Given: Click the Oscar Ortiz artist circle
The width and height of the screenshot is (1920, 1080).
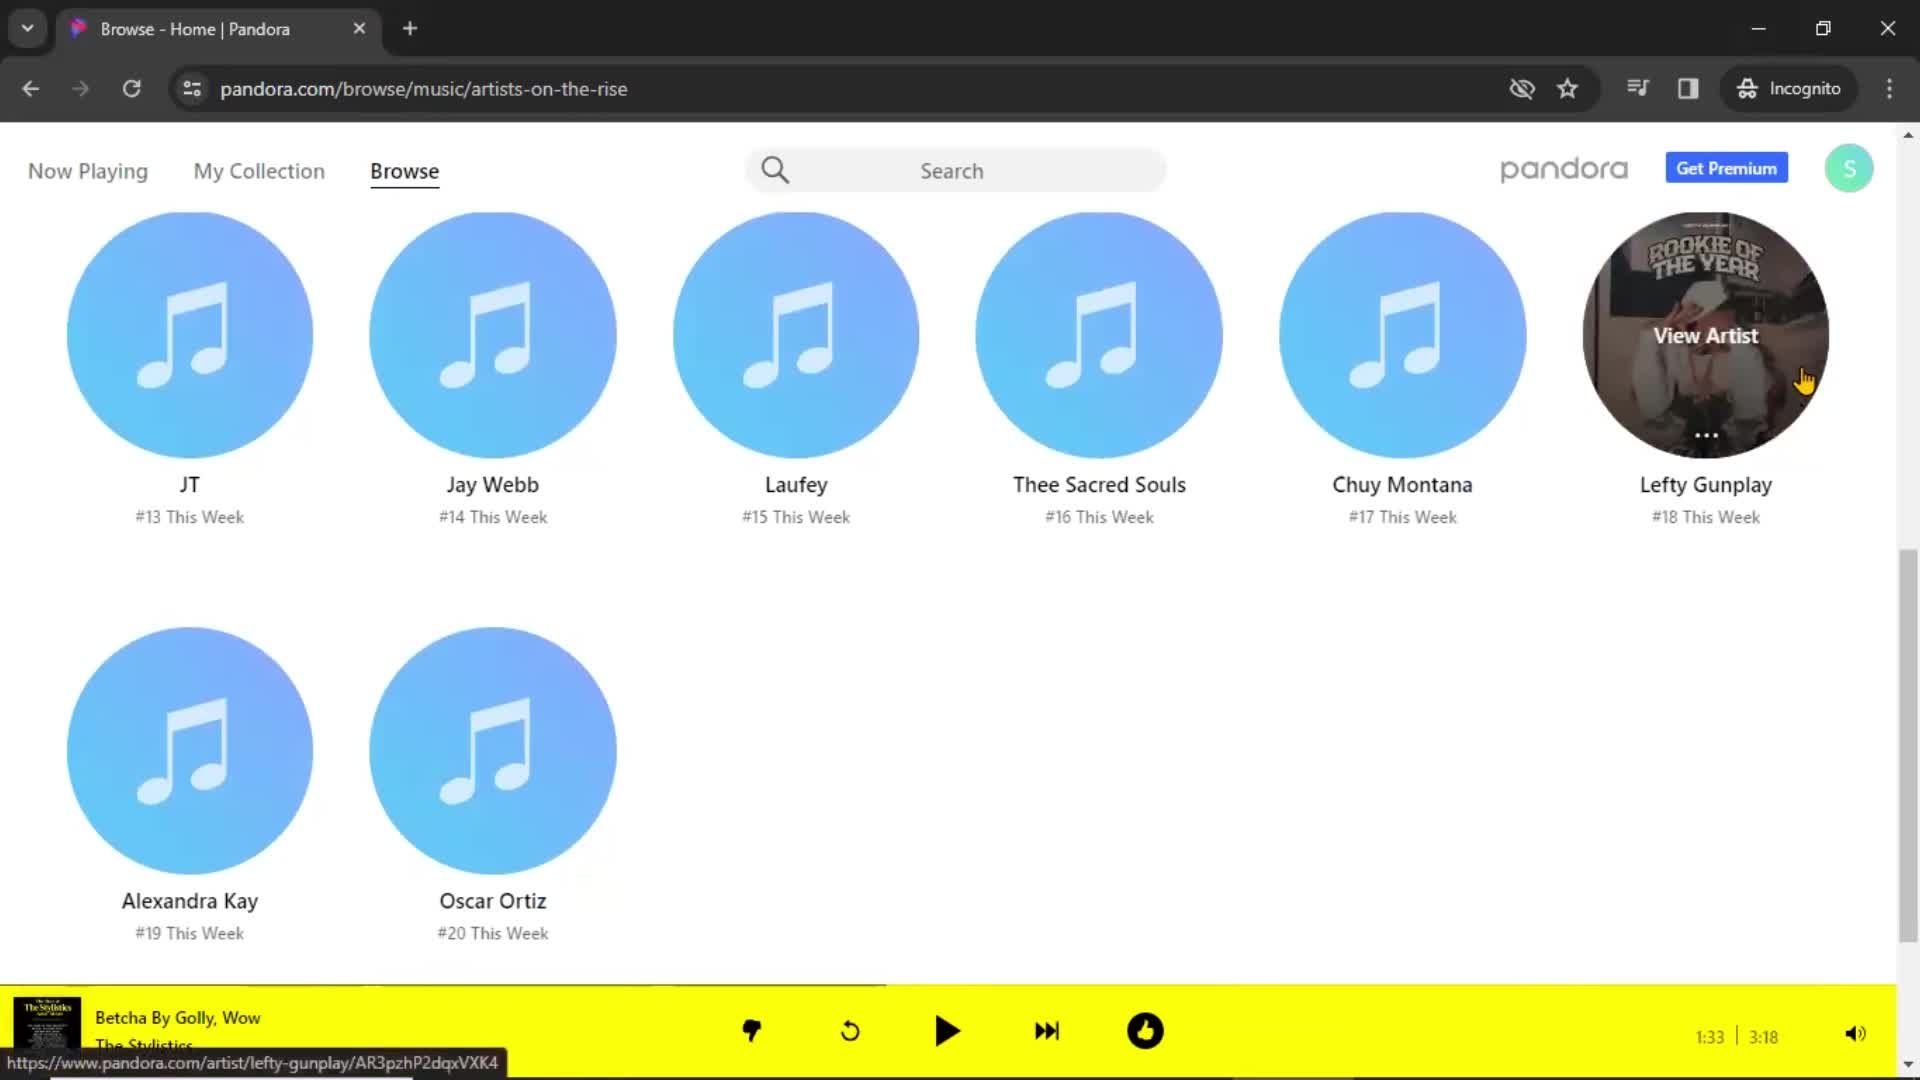Looking at the screenshot, I should tap(492, 750).
